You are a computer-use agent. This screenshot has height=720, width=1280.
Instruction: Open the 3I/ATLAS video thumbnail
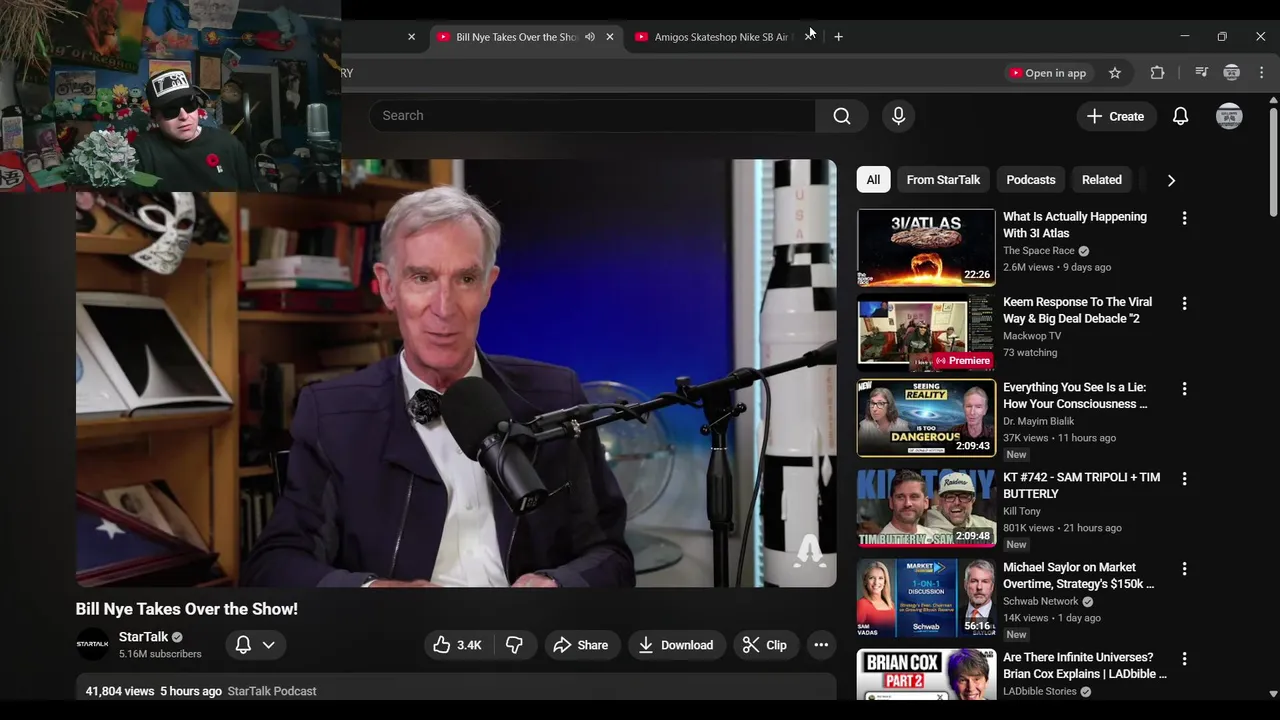926,247
